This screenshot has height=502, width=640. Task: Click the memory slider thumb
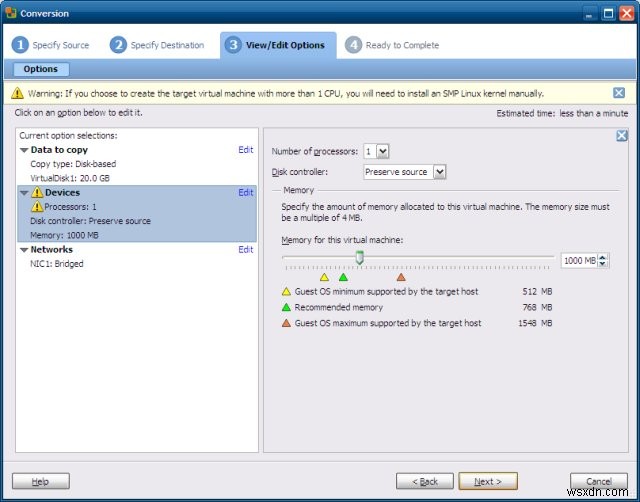point(360,258)
